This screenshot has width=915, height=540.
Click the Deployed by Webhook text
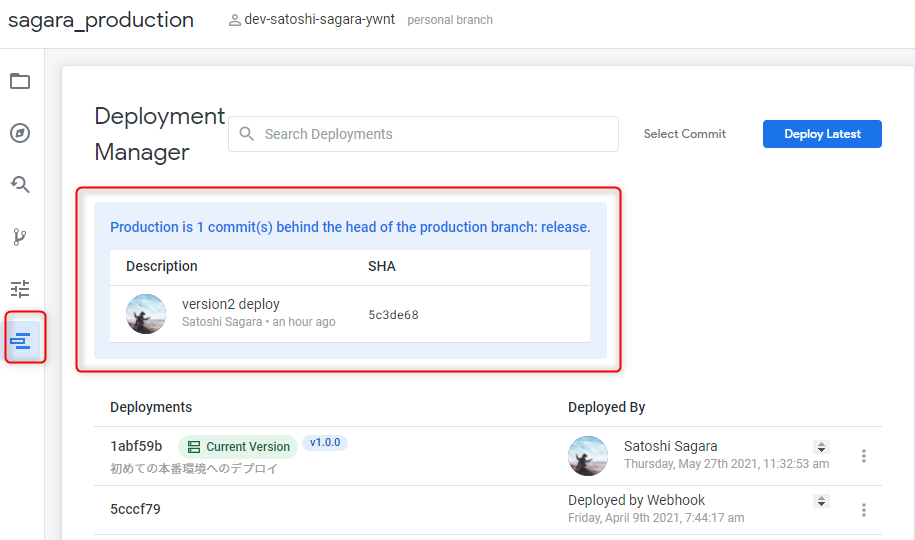(637, 500)
